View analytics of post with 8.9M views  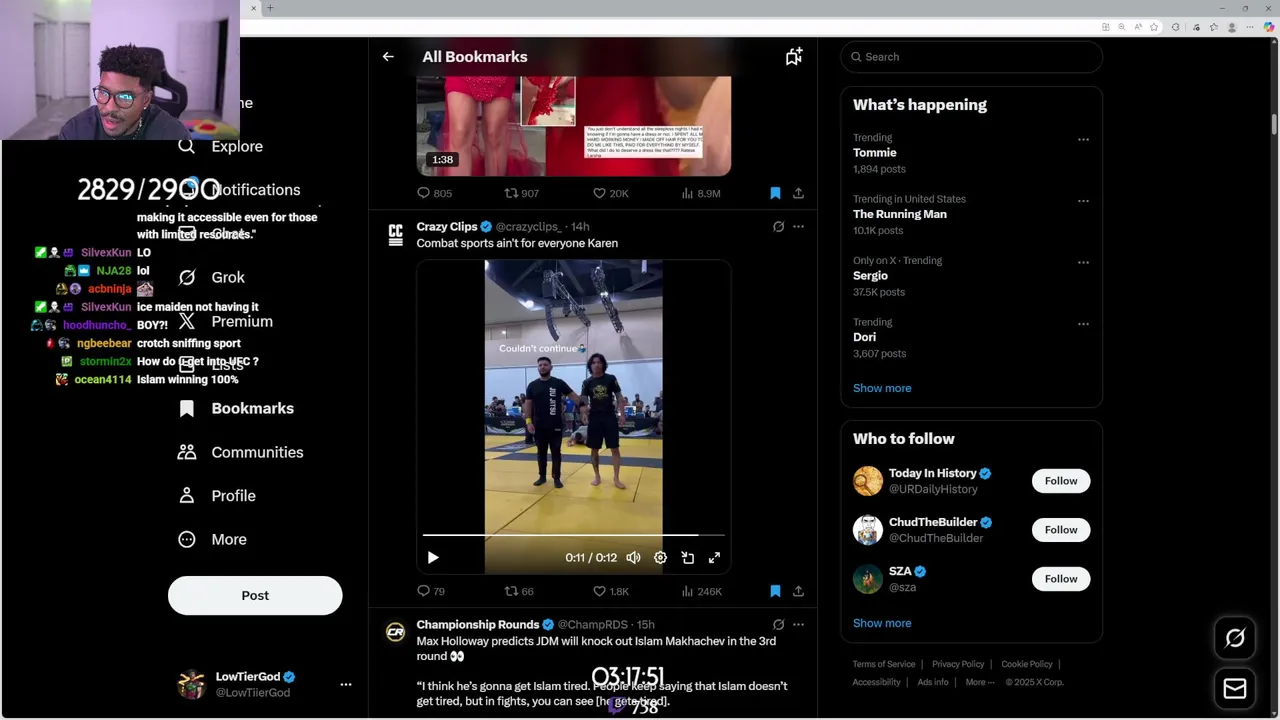pos(700,193)
